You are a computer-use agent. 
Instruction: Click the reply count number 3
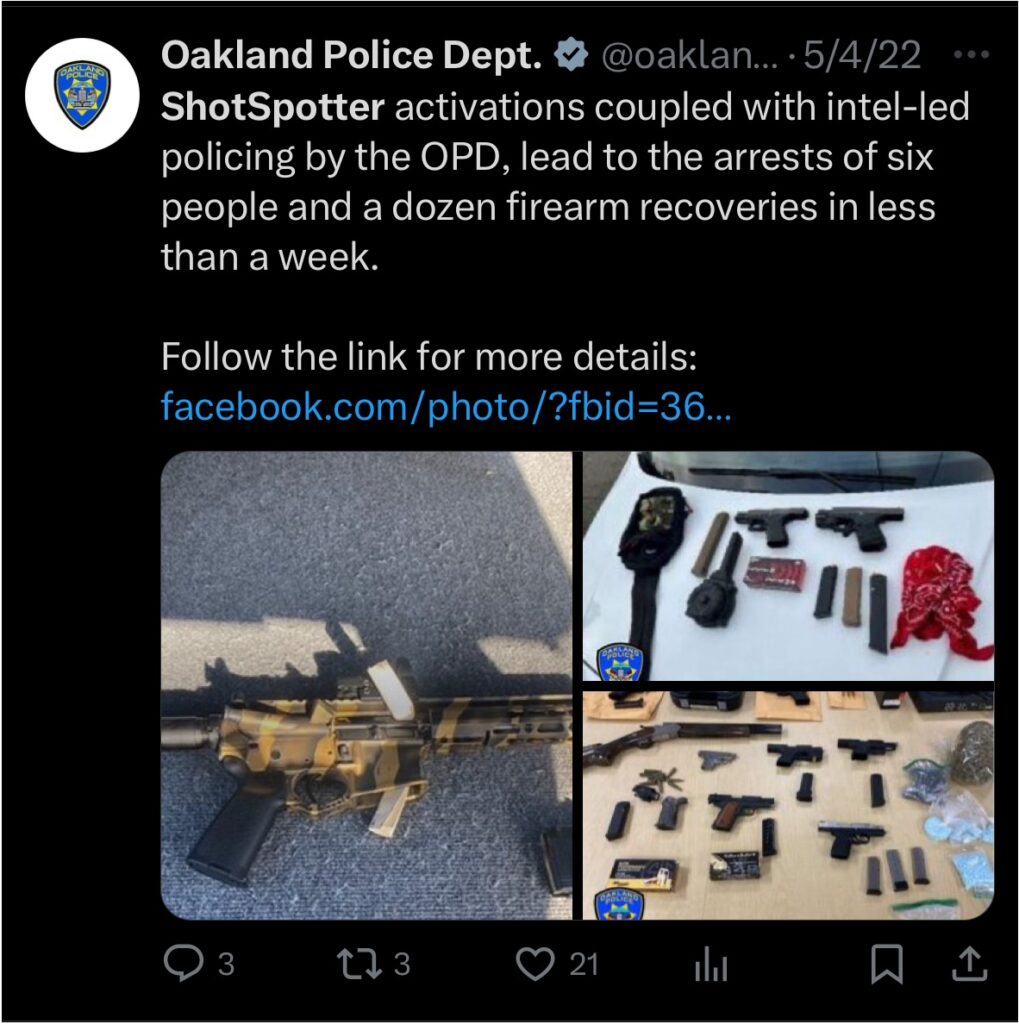pyautogui.click(x=226, y=964)
